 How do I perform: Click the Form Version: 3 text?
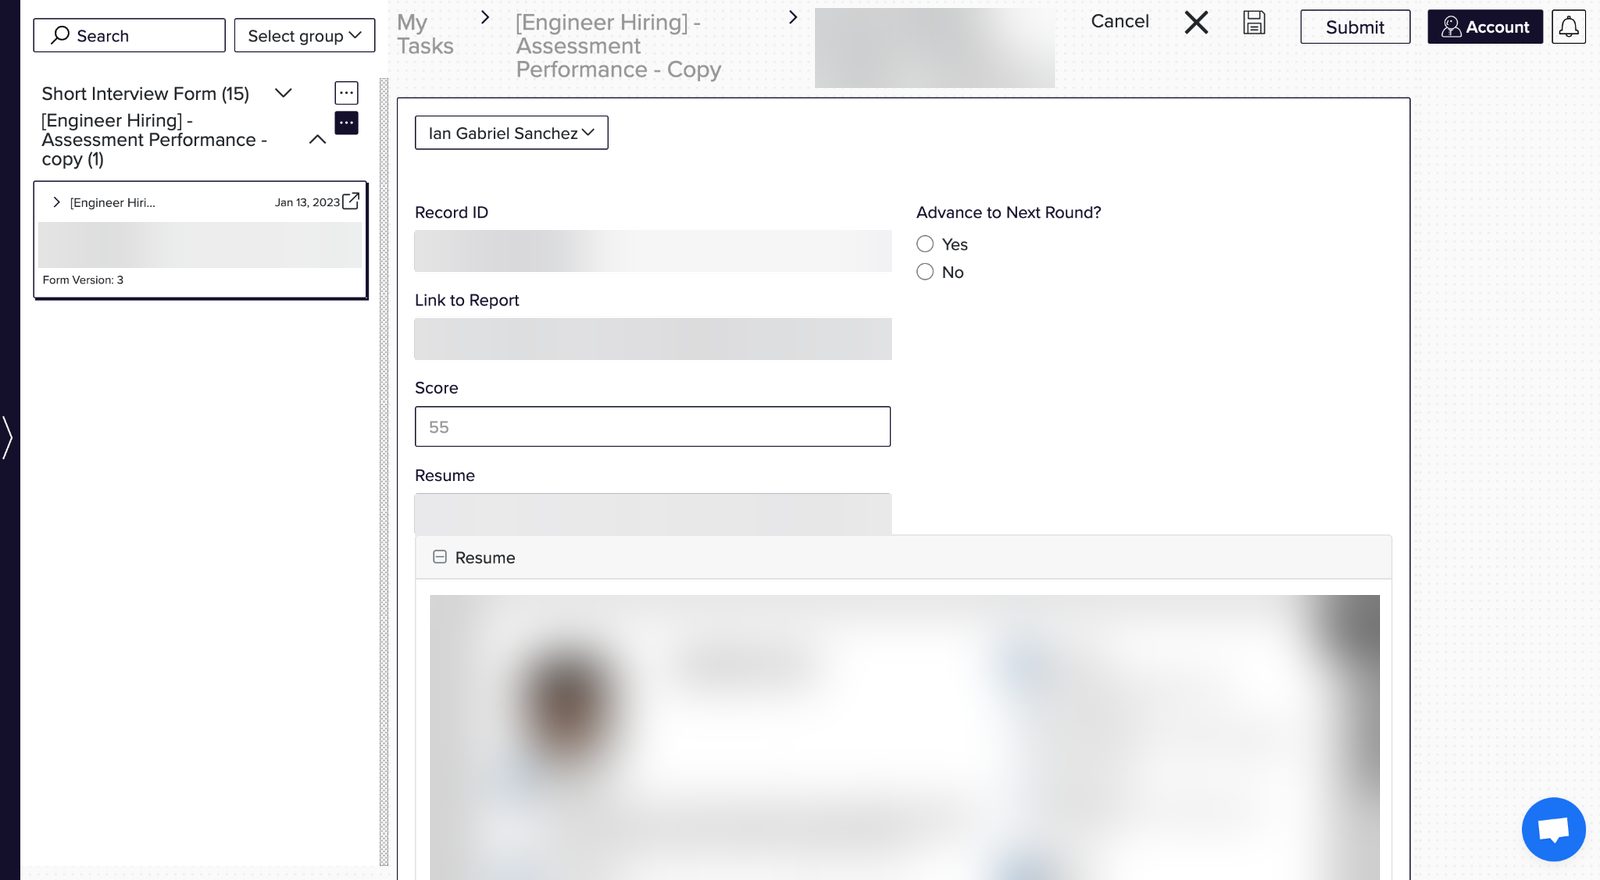83,280
